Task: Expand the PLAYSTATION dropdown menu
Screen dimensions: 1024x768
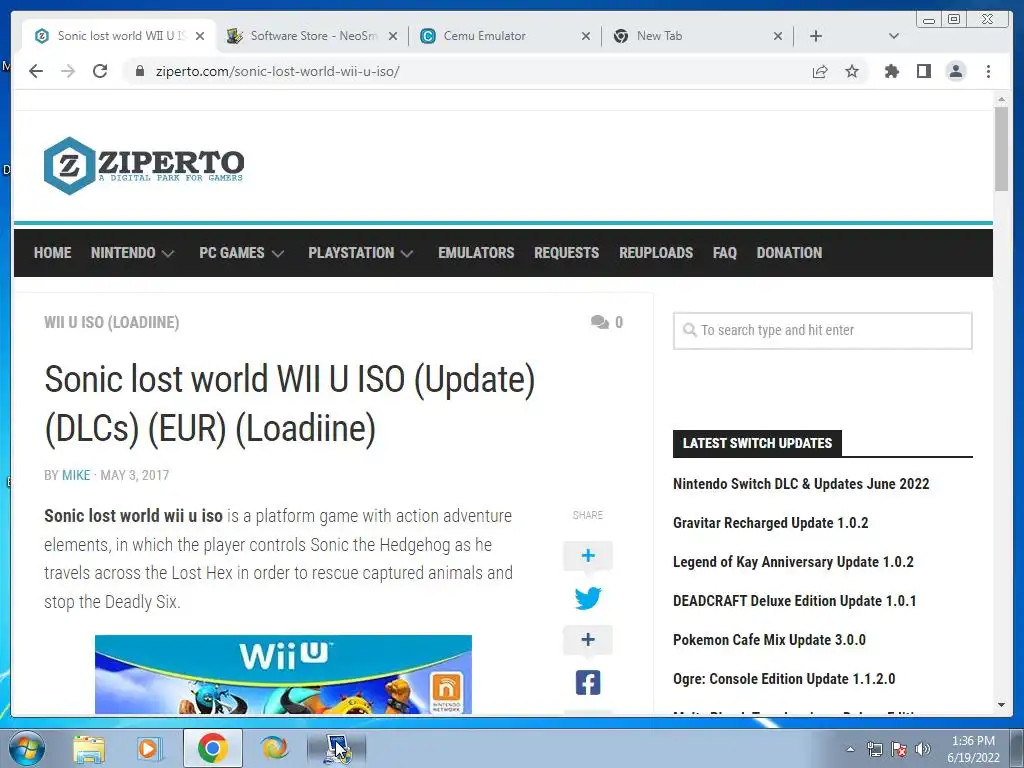Action: 360,253
